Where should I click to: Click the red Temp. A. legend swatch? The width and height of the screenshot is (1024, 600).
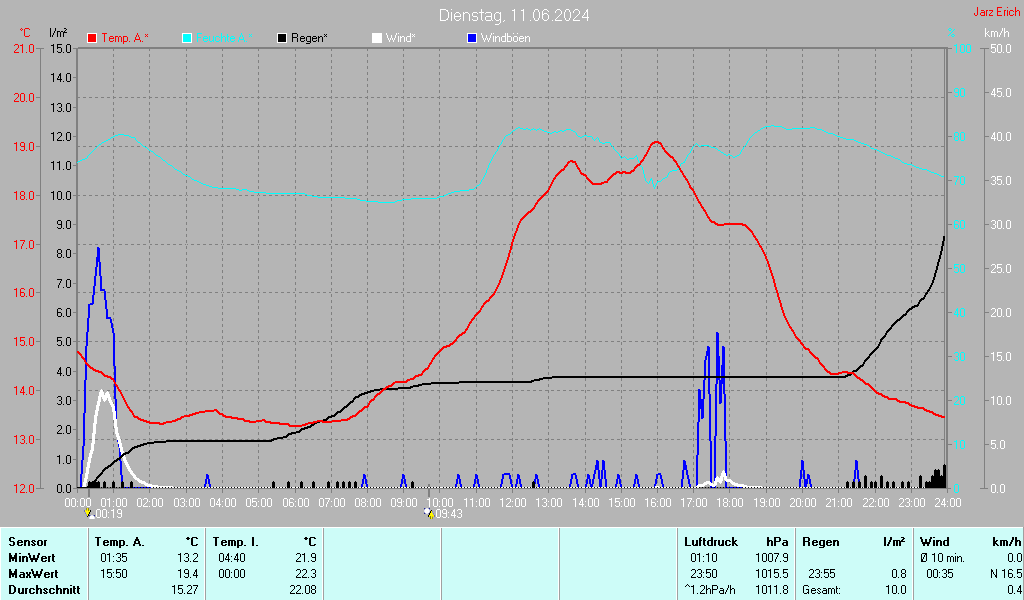click(x=93, y=38)
